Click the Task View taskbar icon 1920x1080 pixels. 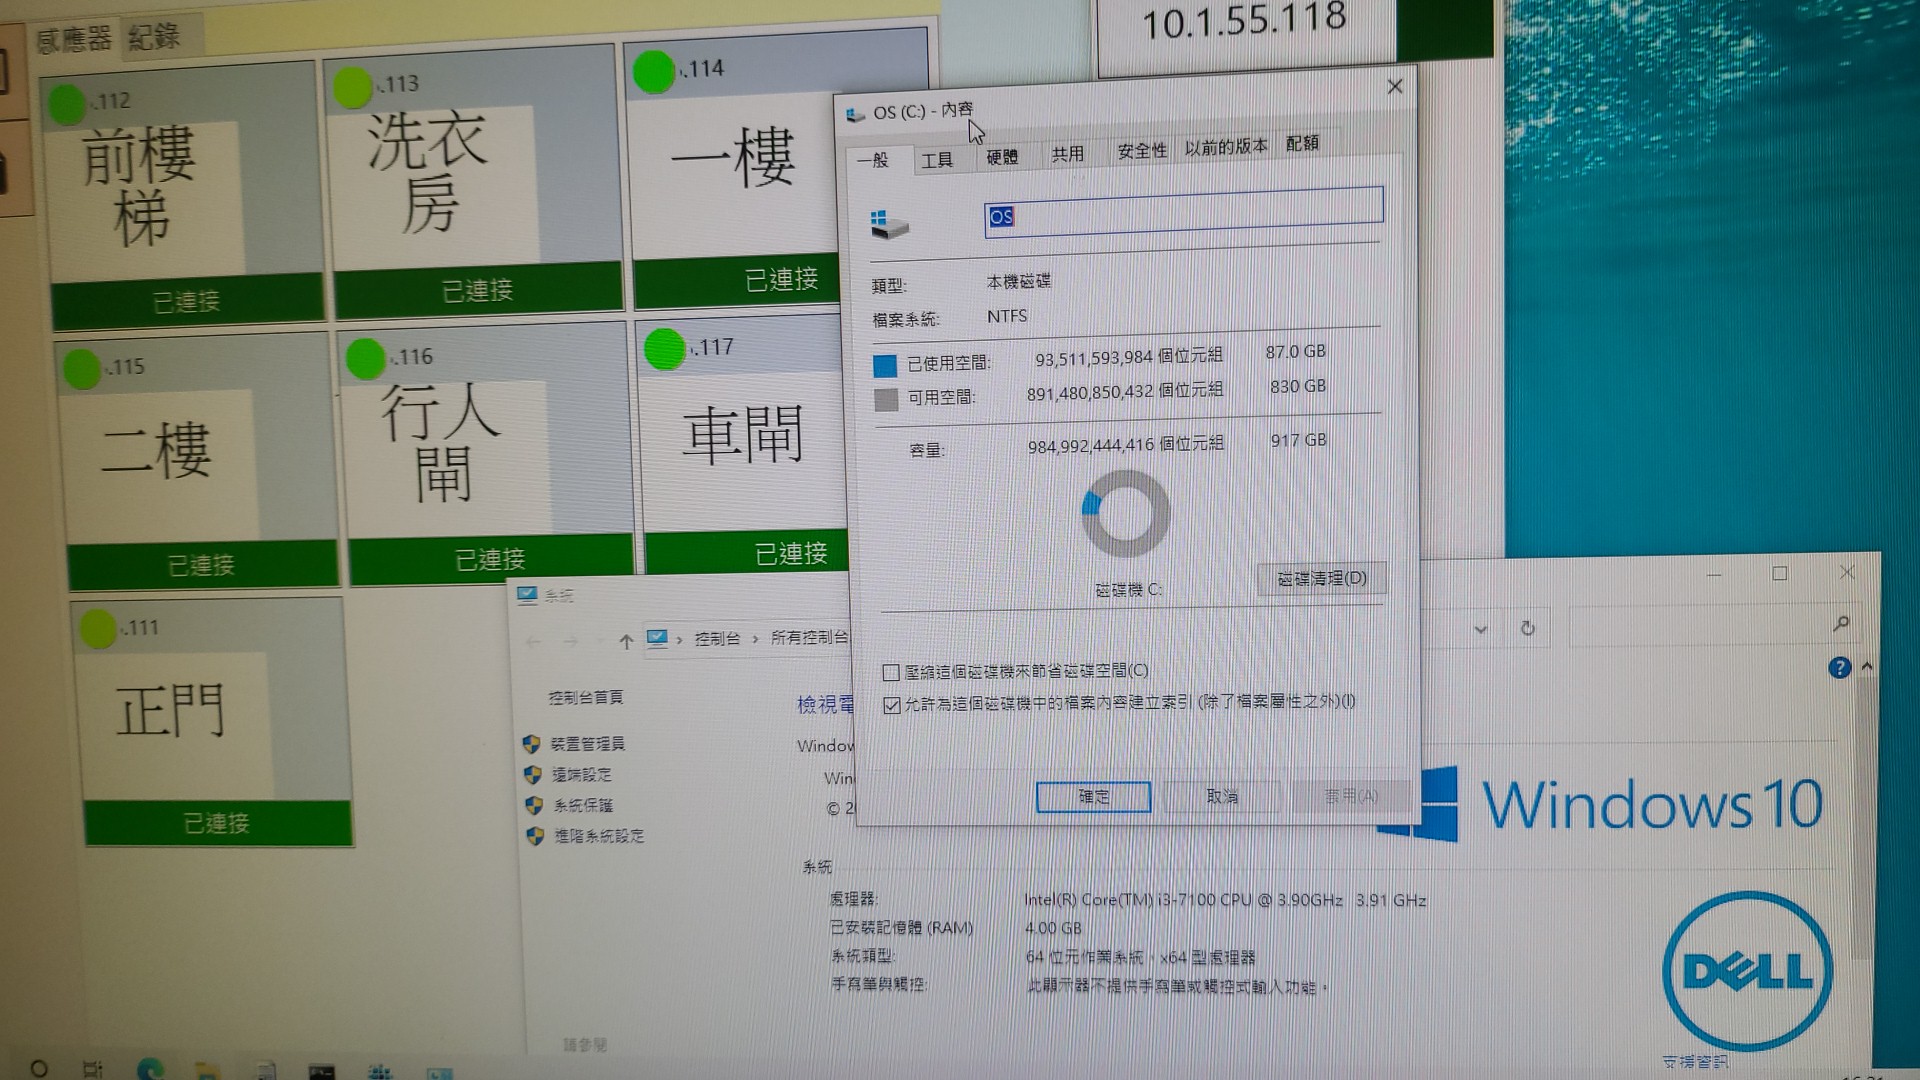point(92,1069)
